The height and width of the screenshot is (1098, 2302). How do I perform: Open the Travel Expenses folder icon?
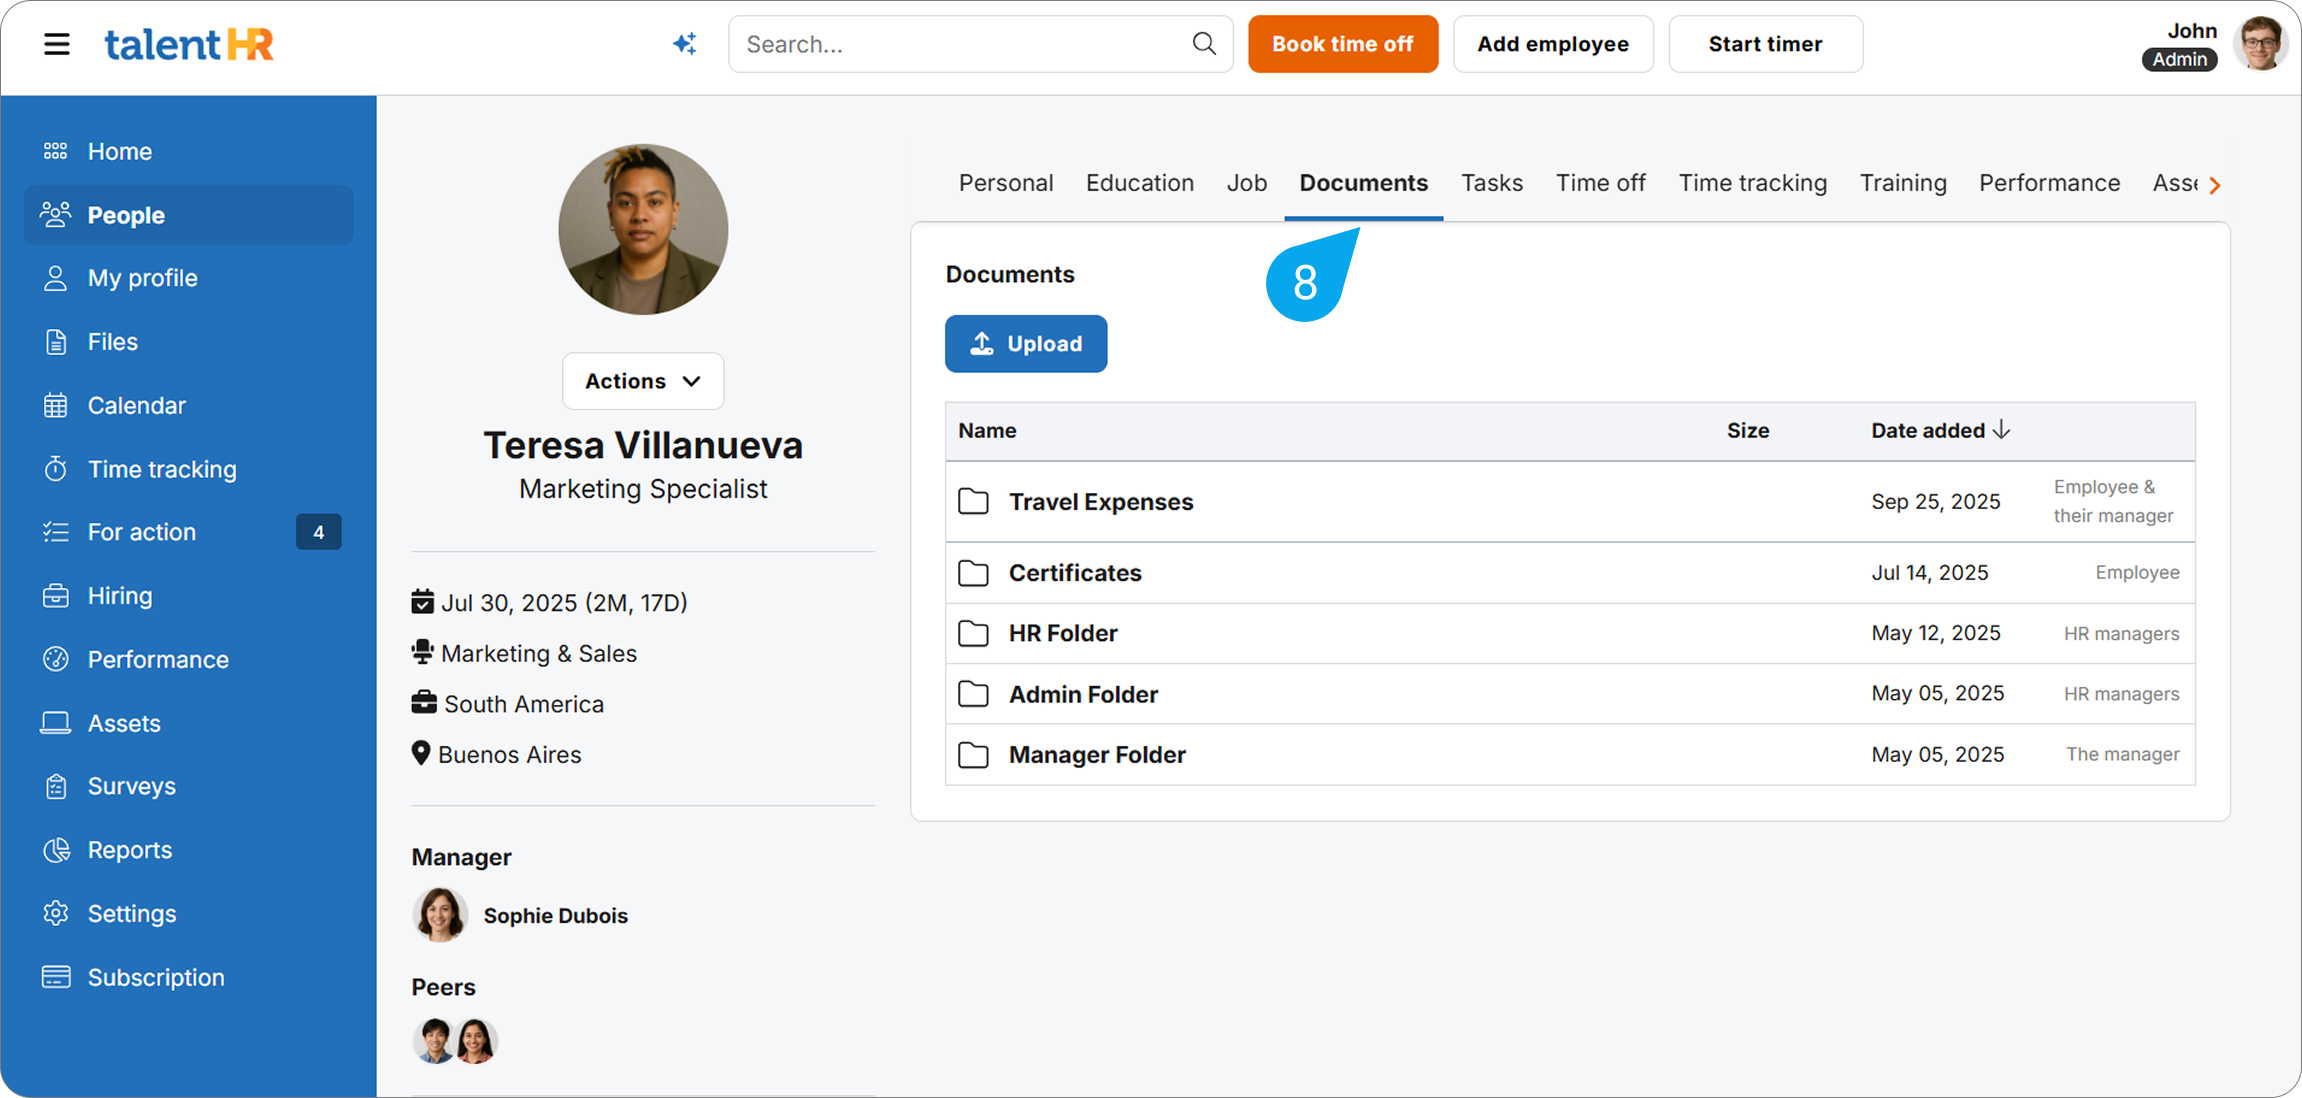[973, 502]
